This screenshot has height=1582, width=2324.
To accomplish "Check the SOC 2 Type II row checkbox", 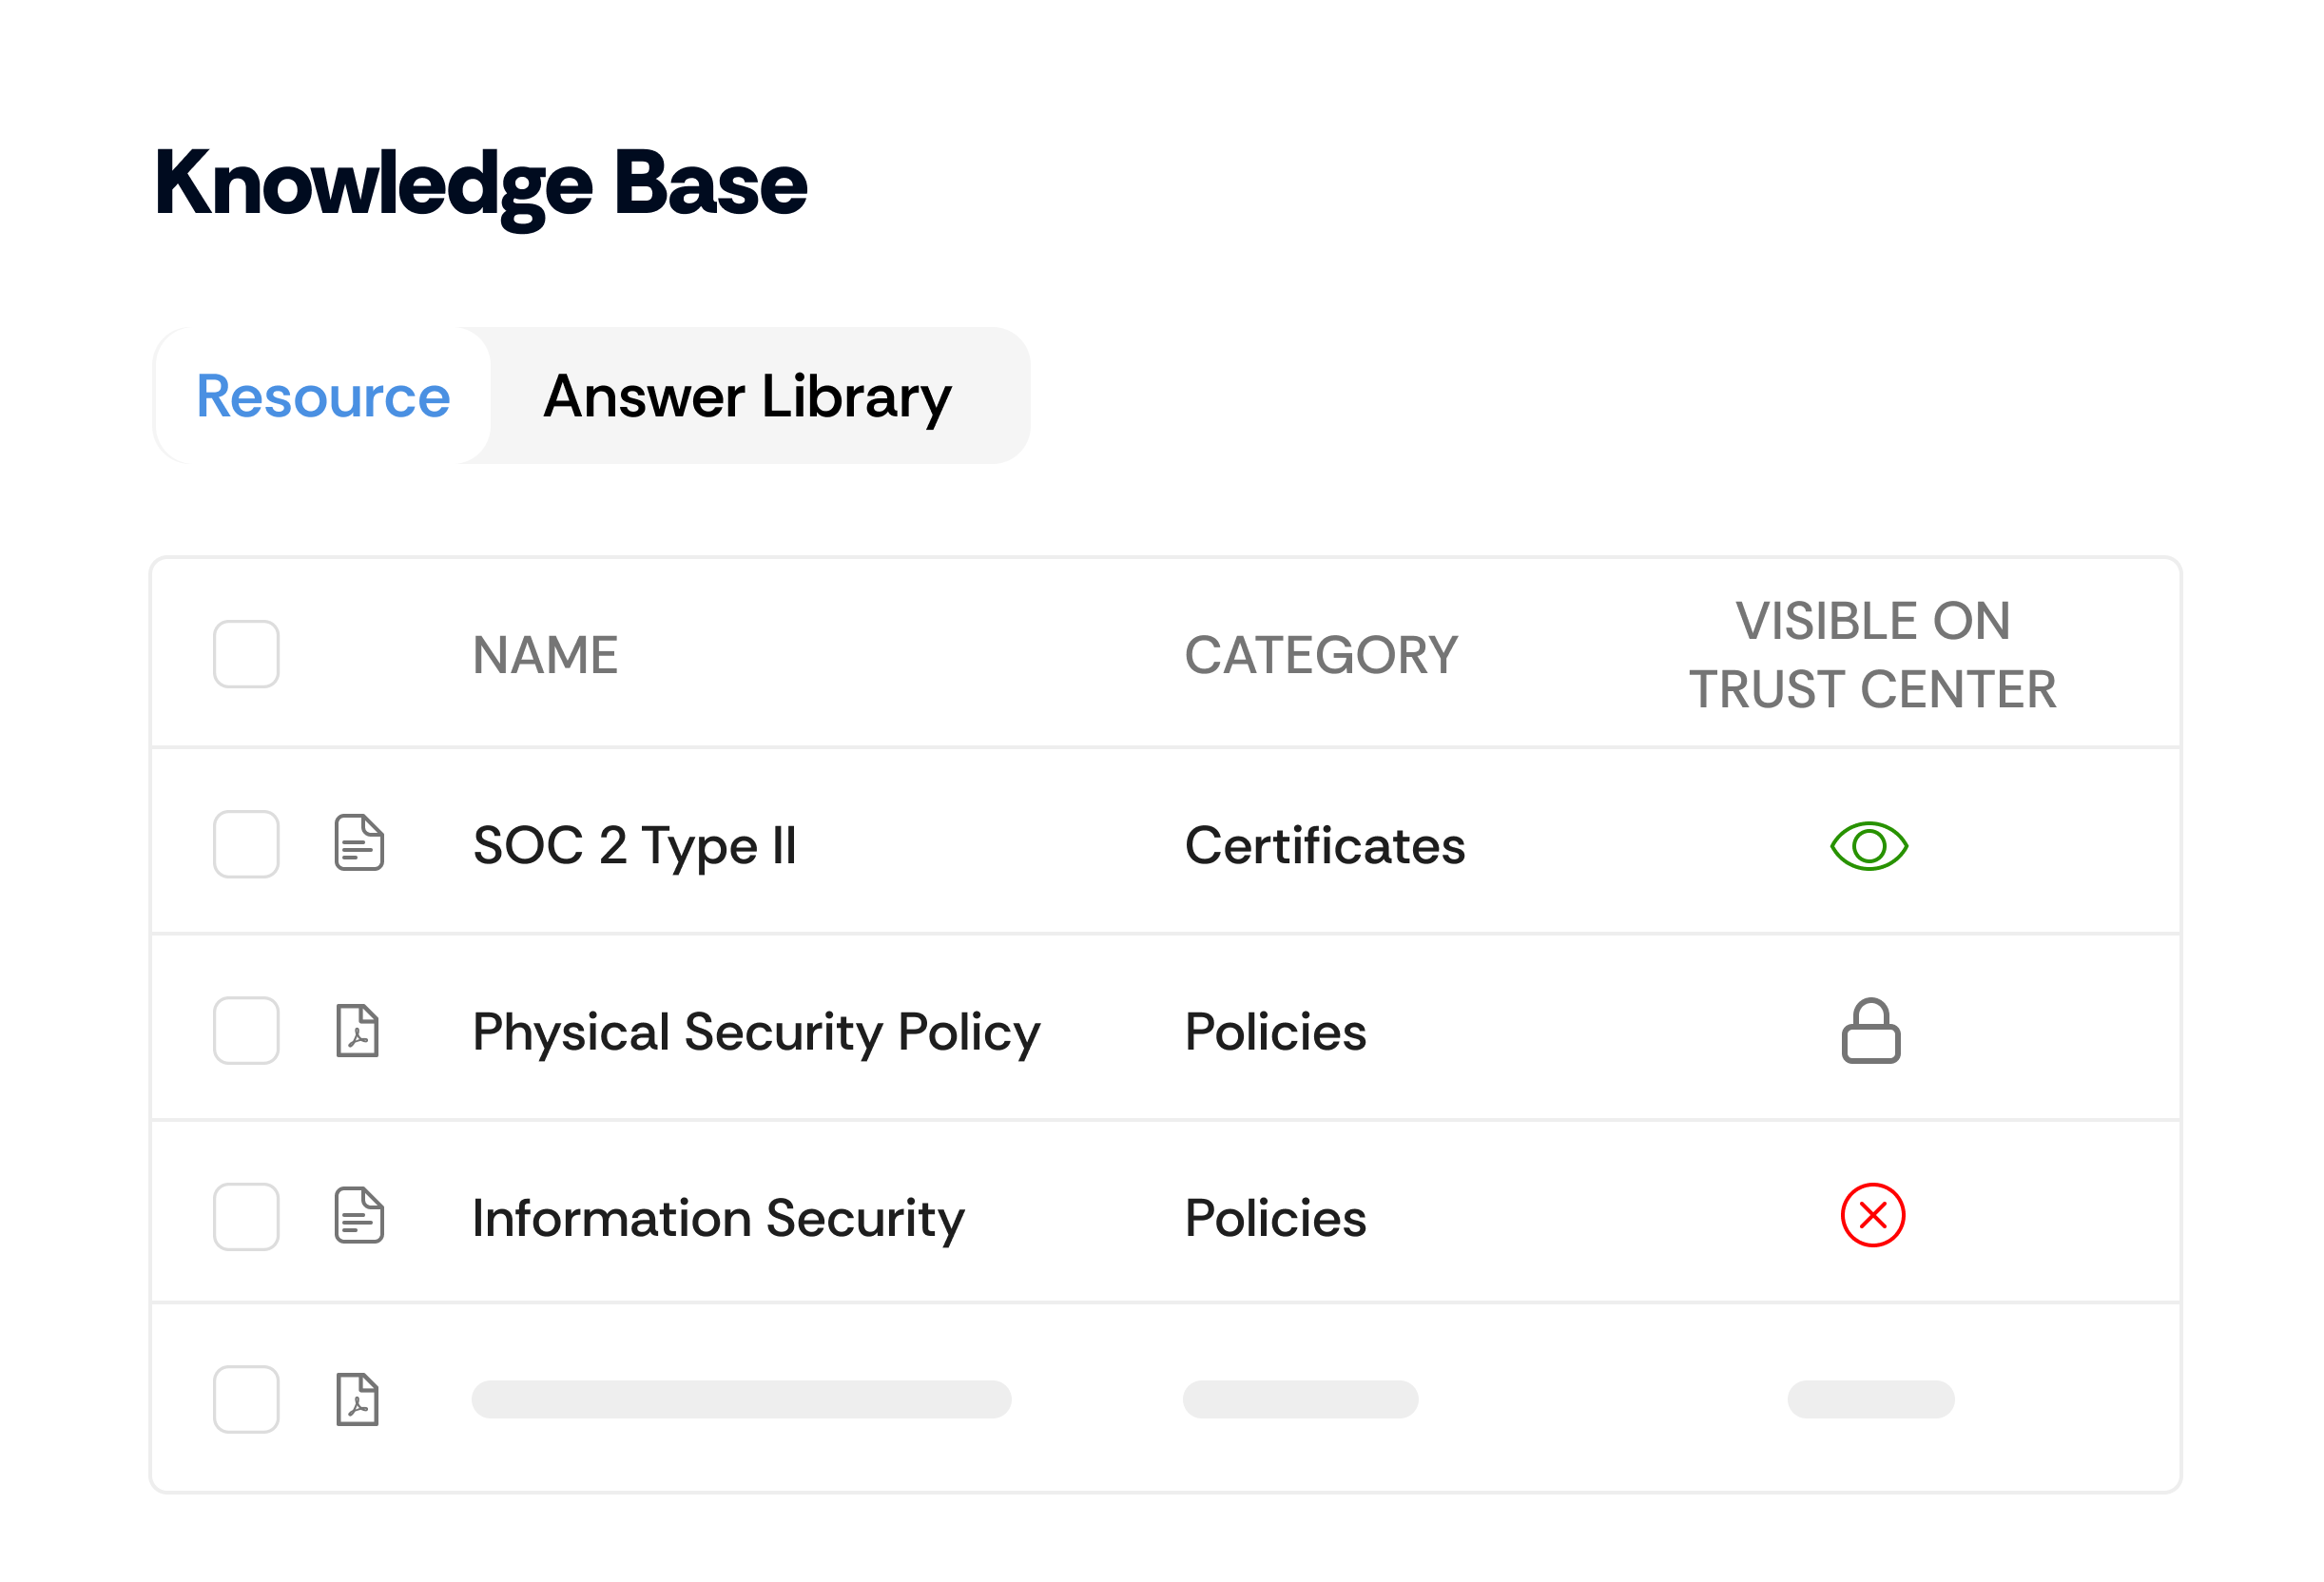I will pyautogui.click(x=246, y=844).
